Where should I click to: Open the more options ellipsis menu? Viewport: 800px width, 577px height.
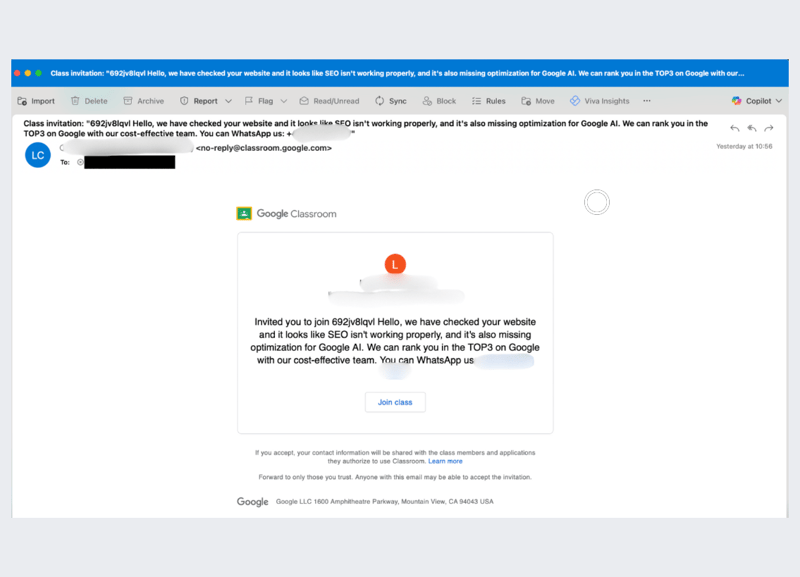[x=647, y=101]
